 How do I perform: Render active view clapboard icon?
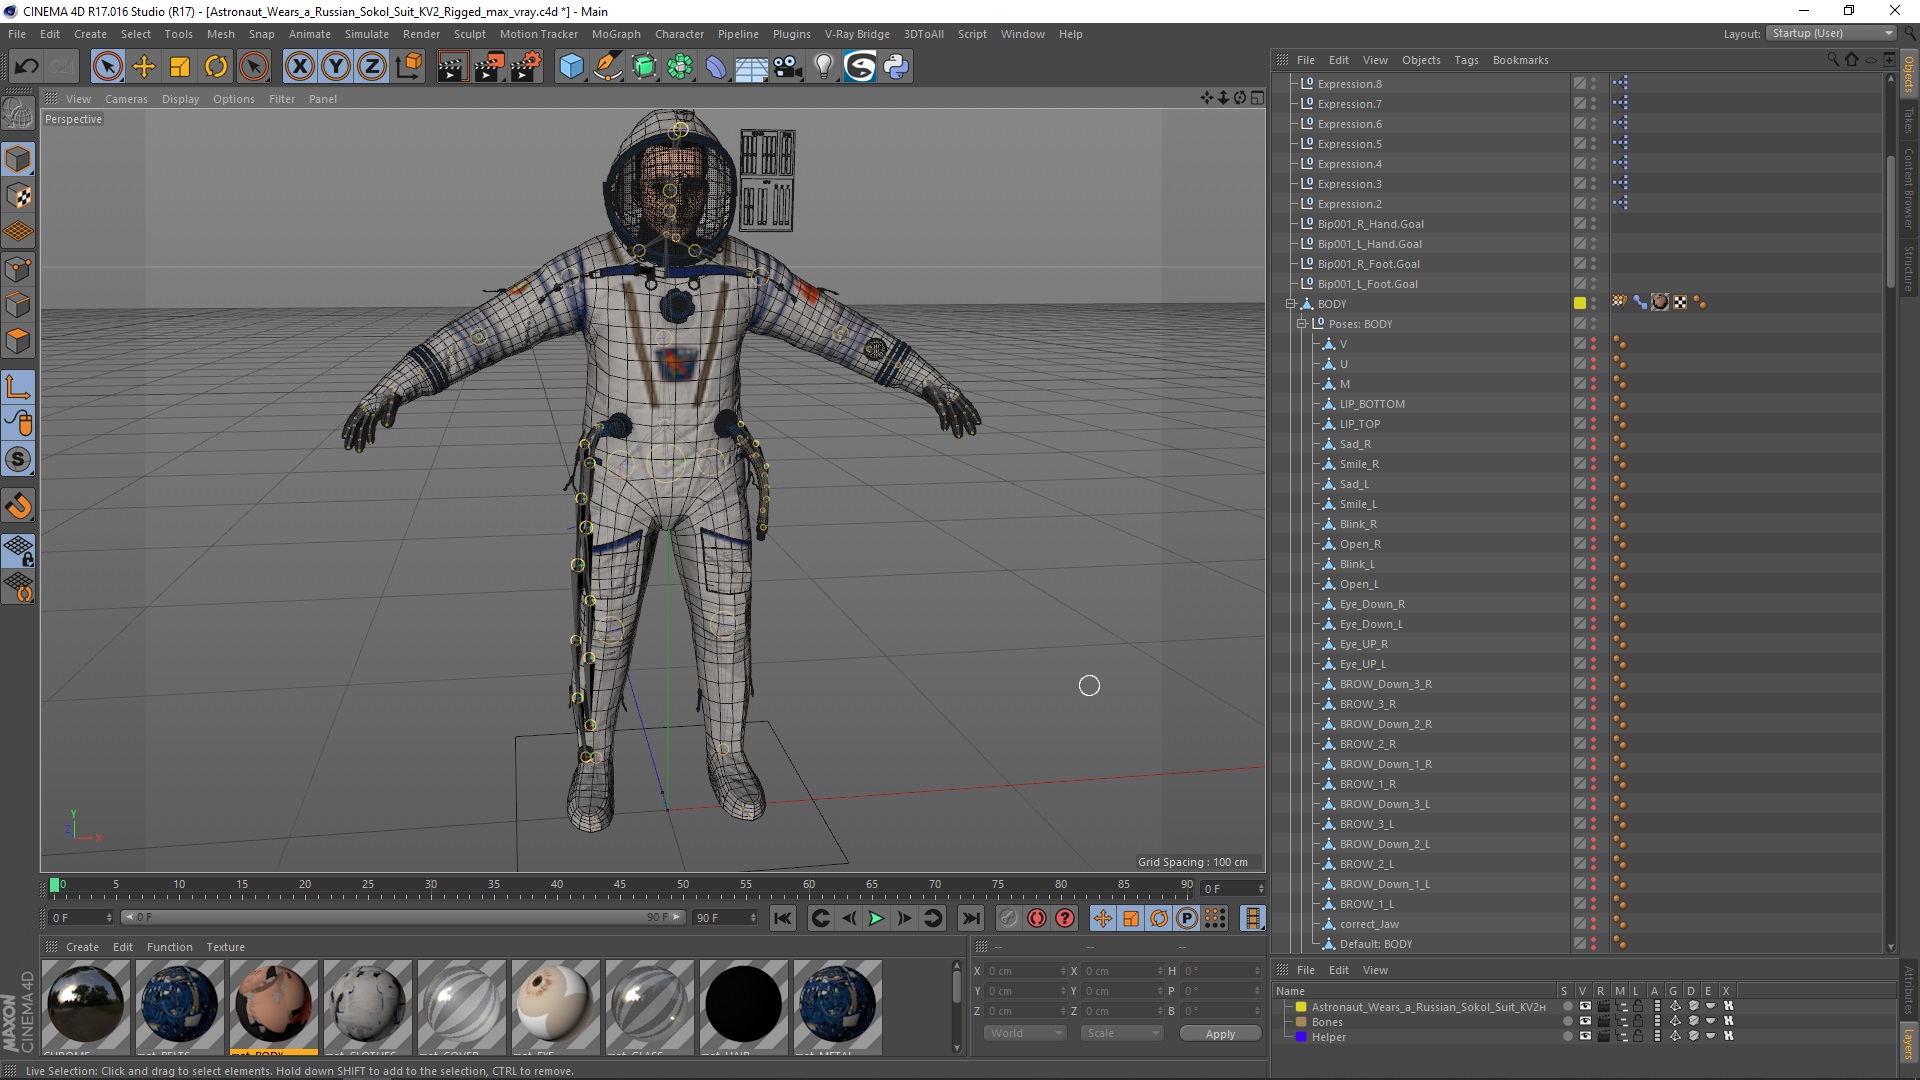[x=452, y=67]
